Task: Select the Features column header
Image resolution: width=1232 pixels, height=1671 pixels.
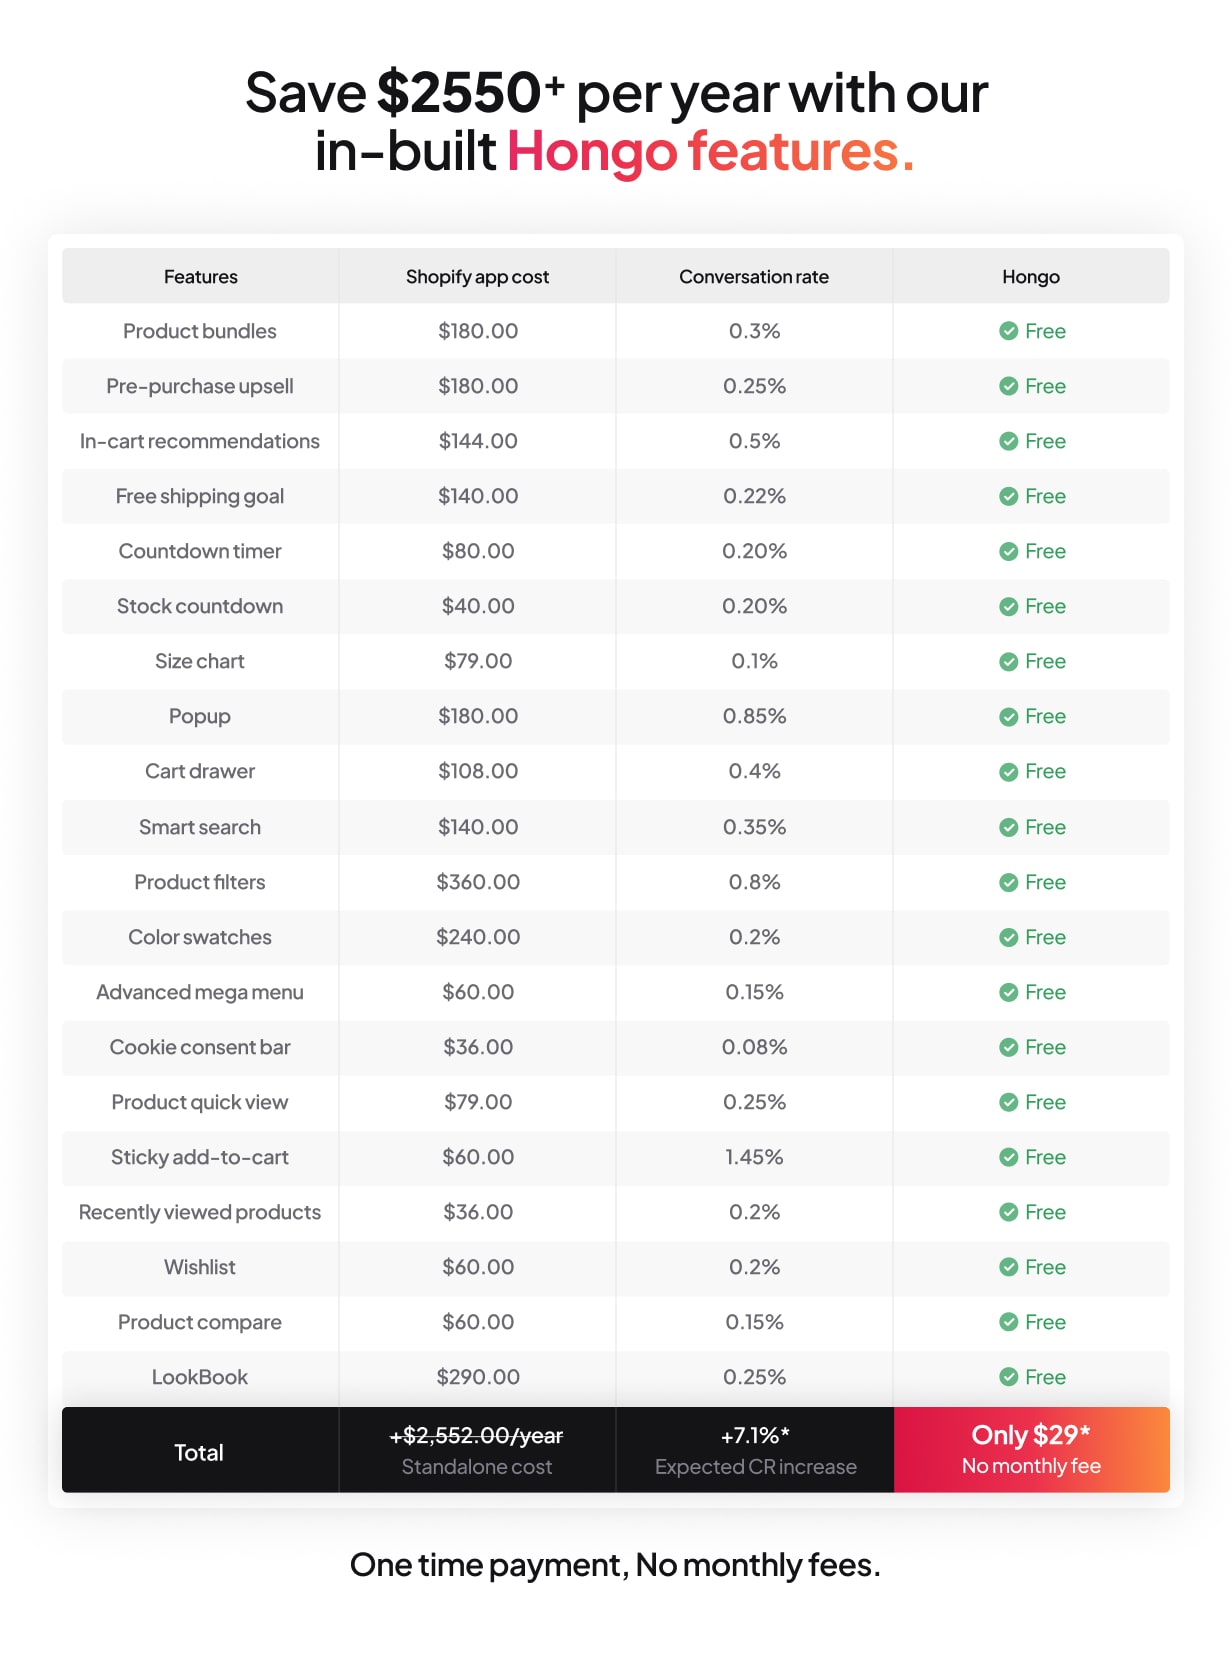Action: point(200,276)
